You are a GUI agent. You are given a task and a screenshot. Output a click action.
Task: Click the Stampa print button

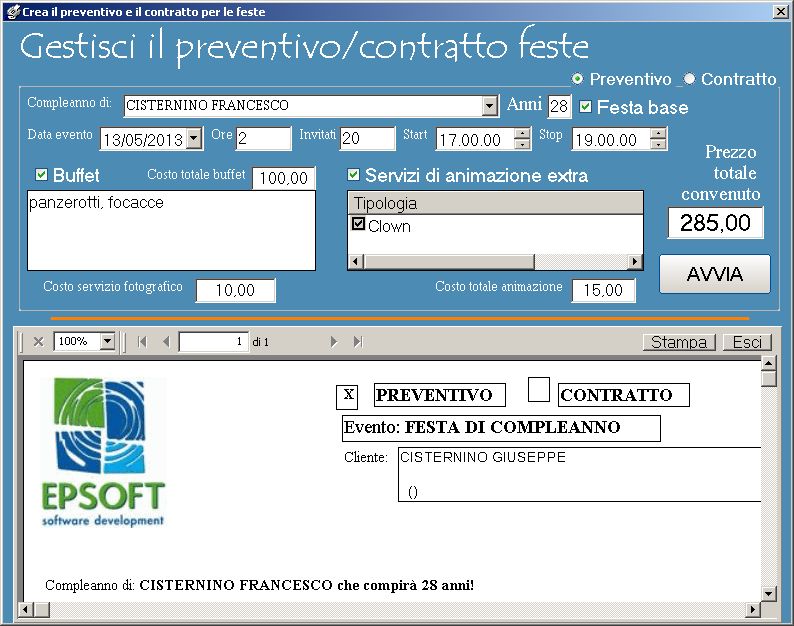click(x=679, y=342)
